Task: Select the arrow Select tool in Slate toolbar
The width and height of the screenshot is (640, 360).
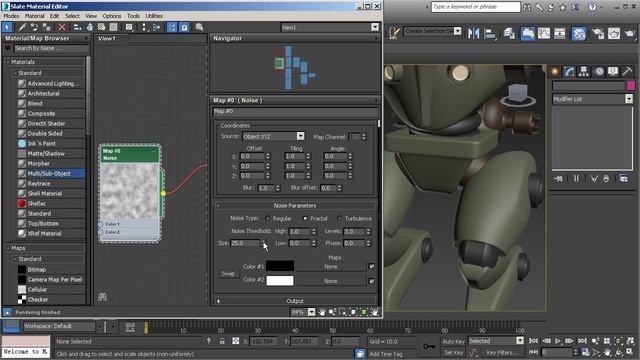Action: (7, 27)
